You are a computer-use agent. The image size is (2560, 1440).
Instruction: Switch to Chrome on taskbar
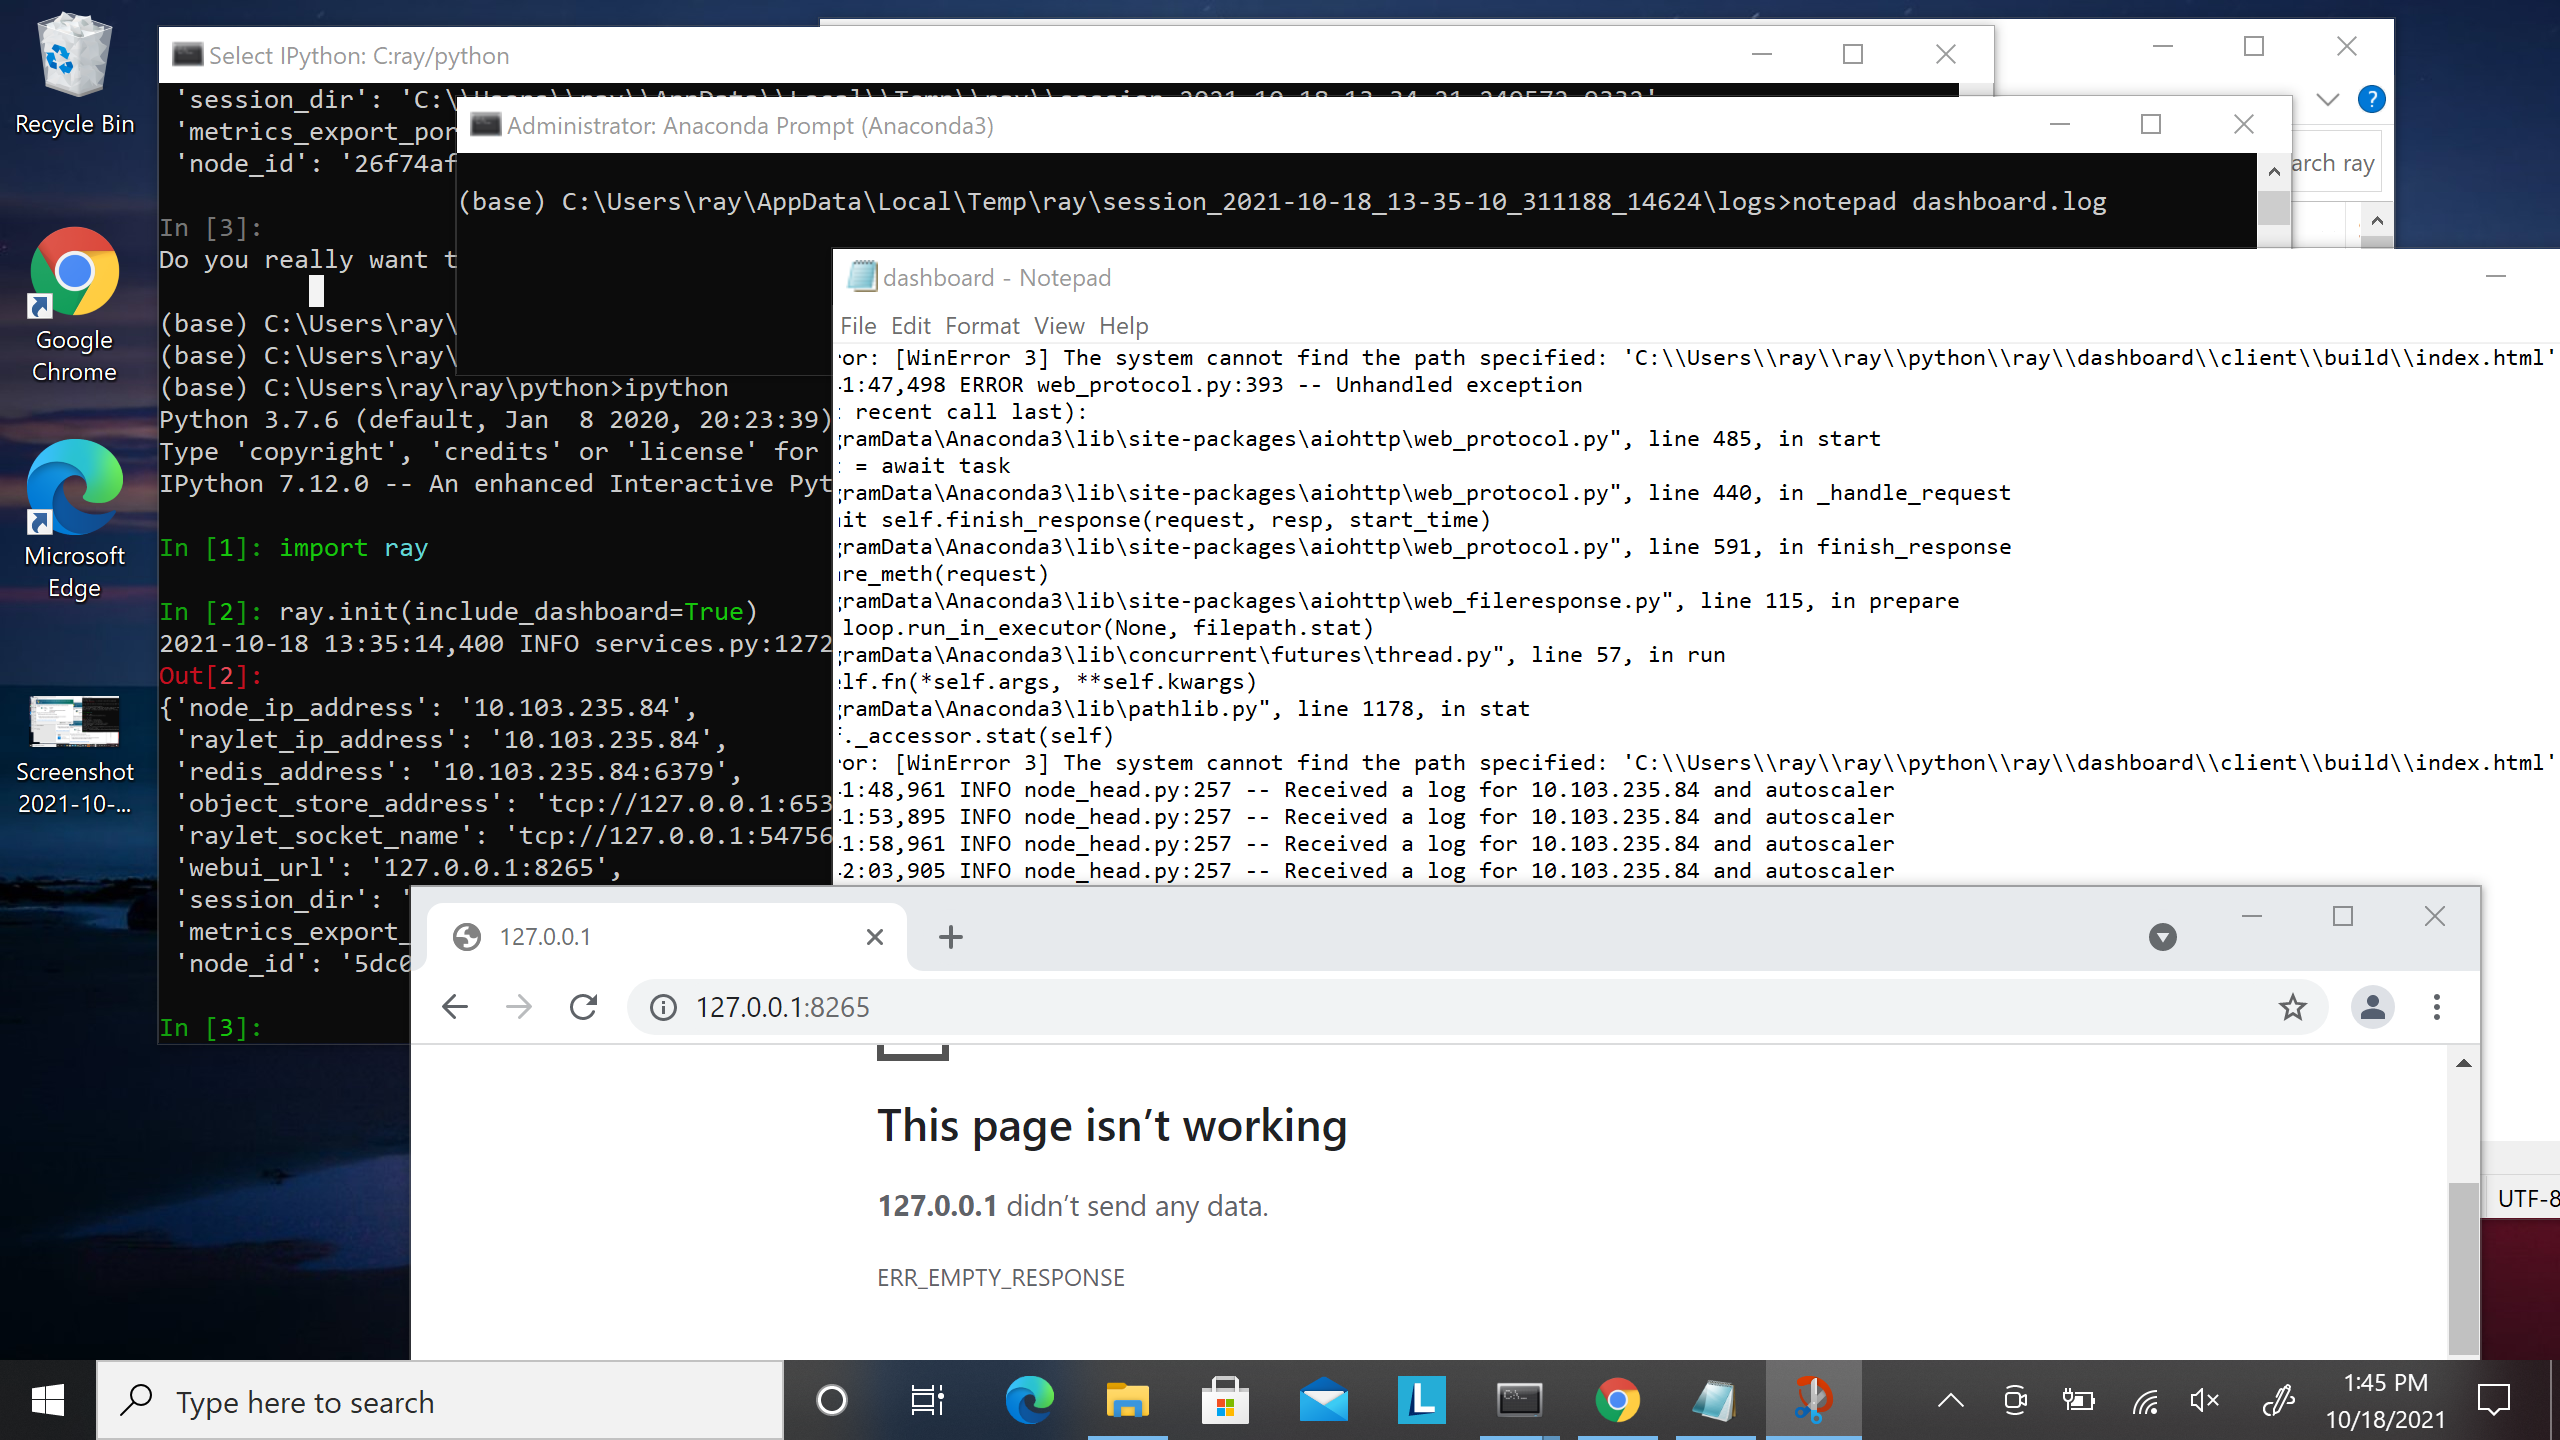(x=1617, y=1401)
